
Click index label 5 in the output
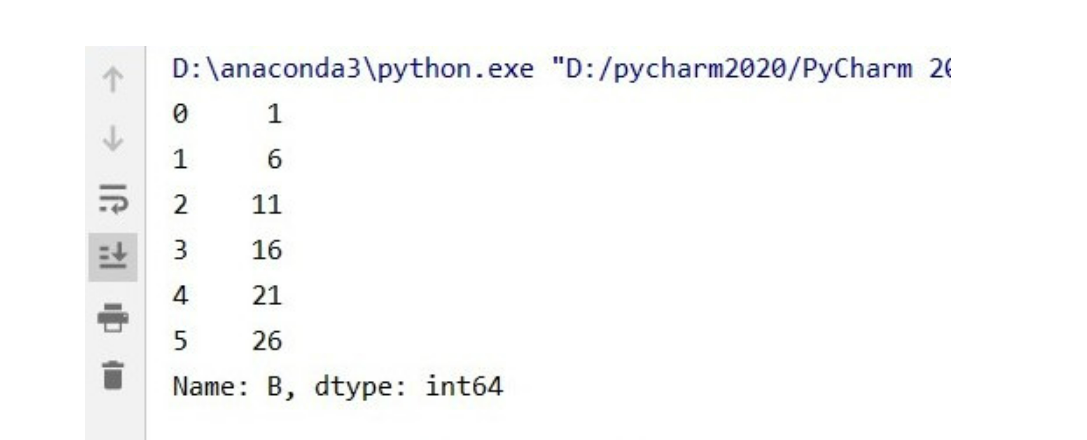coord(181,341)
